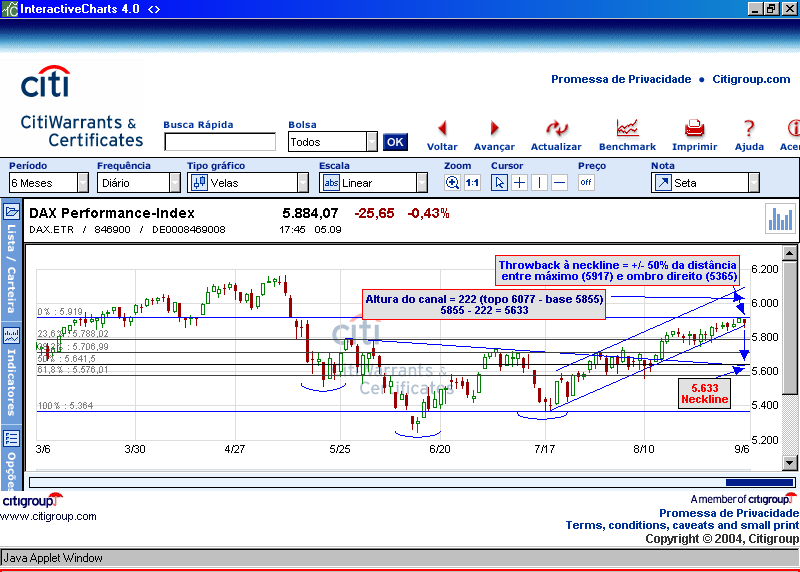Expand the Escala Linear dropdown
The width and height of the screenshot is (800, 572).
(x=422, y=183)
